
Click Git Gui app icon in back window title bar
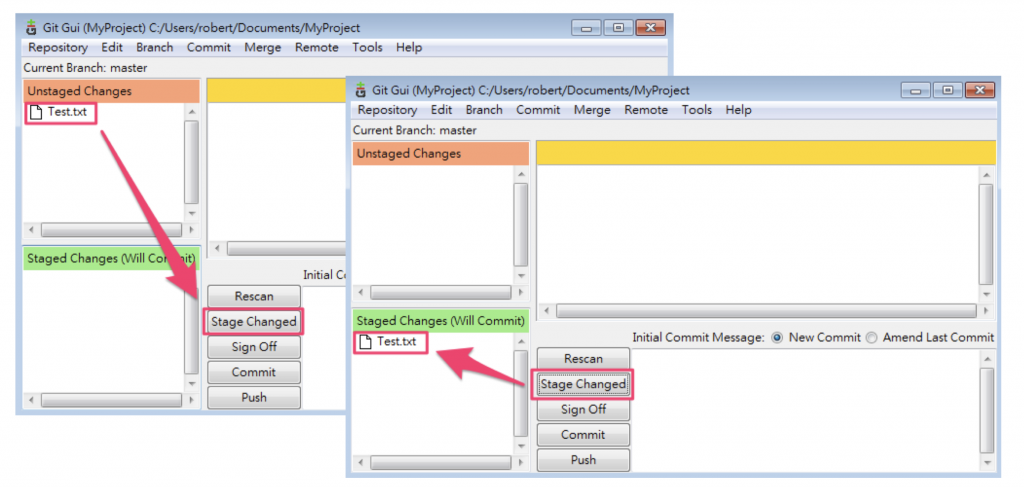(31, 27)
